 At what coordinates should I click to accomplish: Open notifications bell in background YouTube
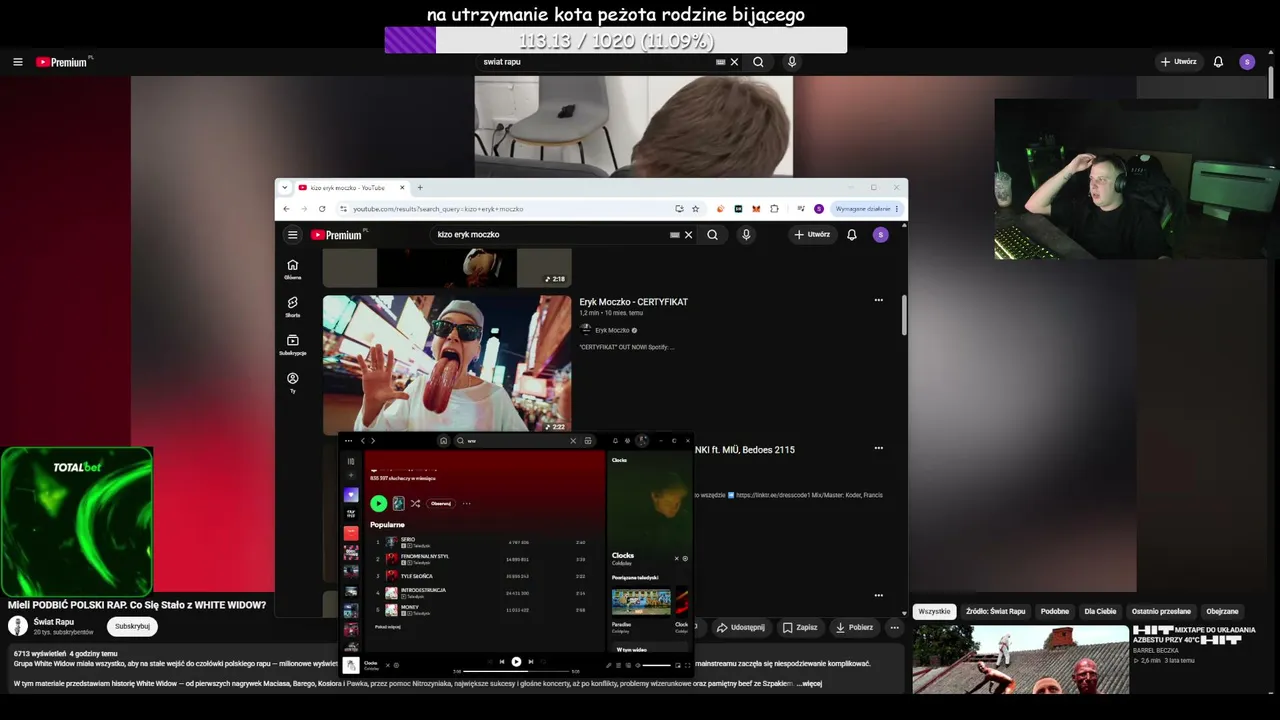coord(1218,62)
